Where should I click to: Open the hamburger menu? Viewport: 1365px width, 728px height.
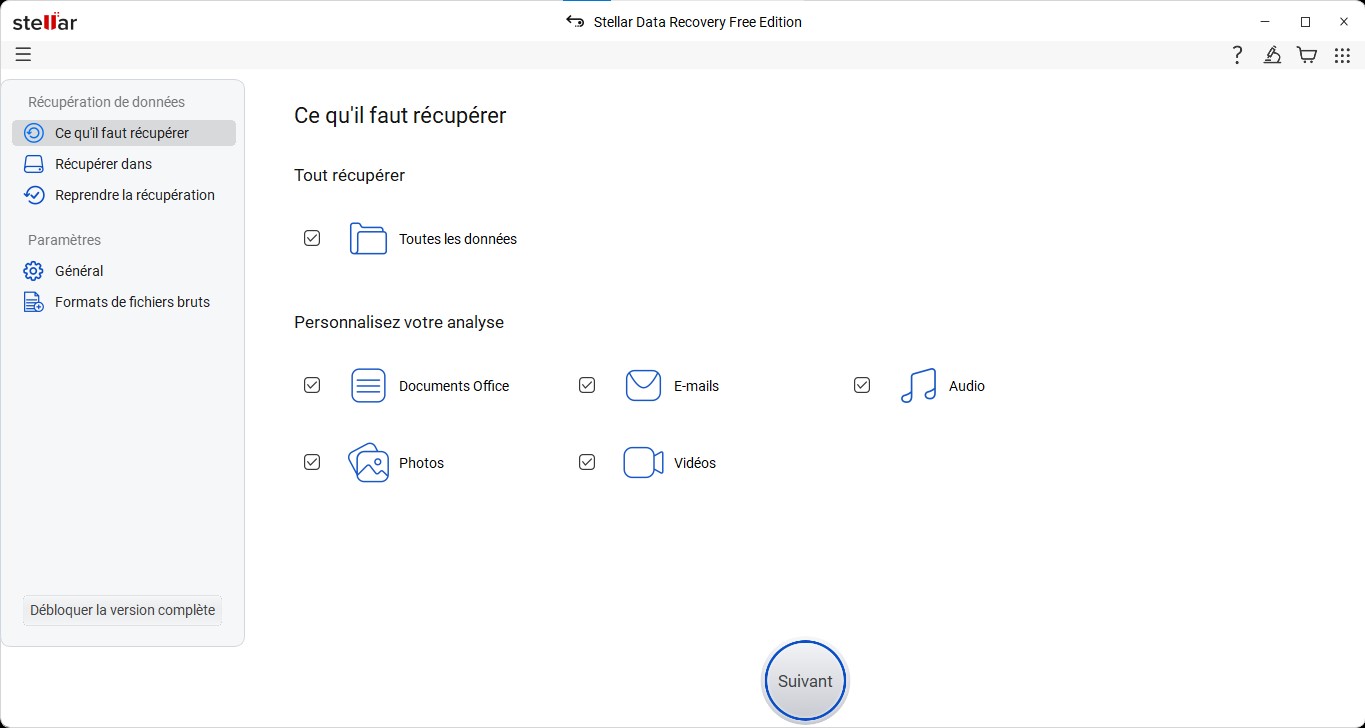[23, 55]
